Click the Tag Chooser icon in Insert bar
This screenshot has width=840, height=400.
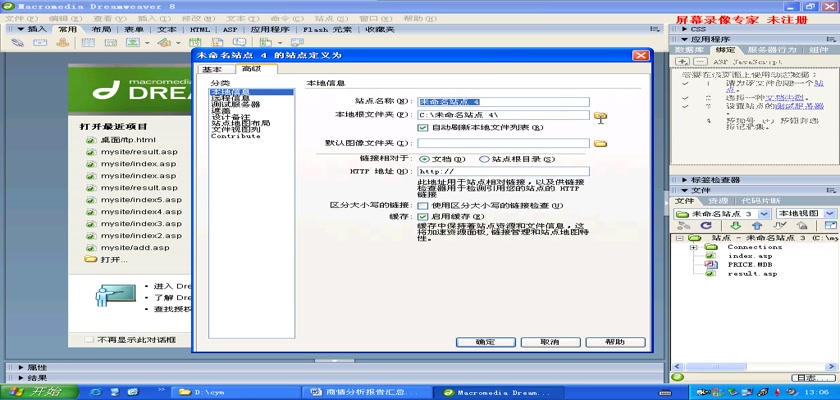tap(297, 42)
